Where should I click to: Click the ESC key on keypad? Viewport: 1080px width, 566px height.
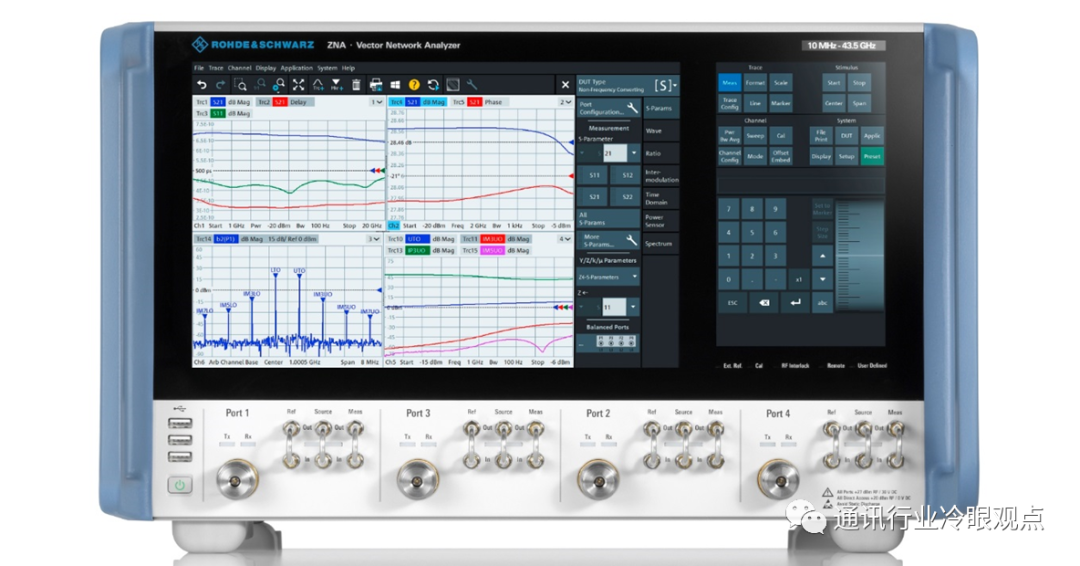tap(732, 302)
